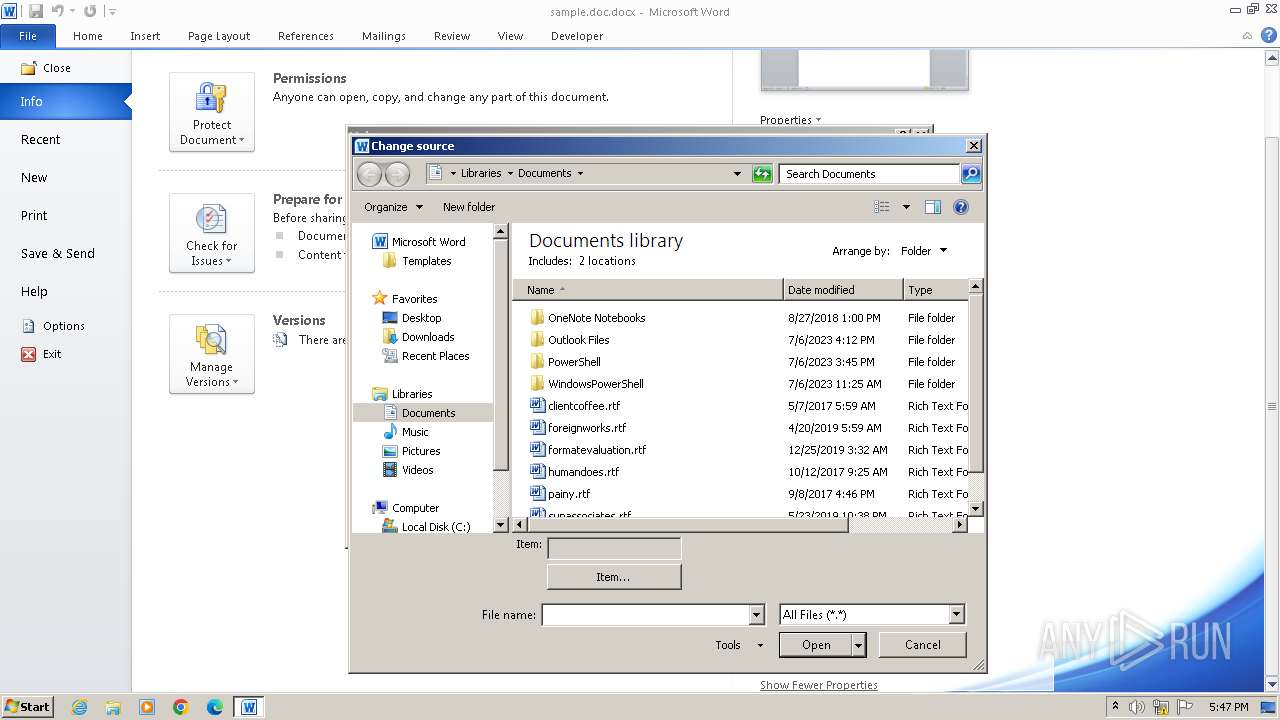Sort by Date modified column header

(x=843, y=290)
